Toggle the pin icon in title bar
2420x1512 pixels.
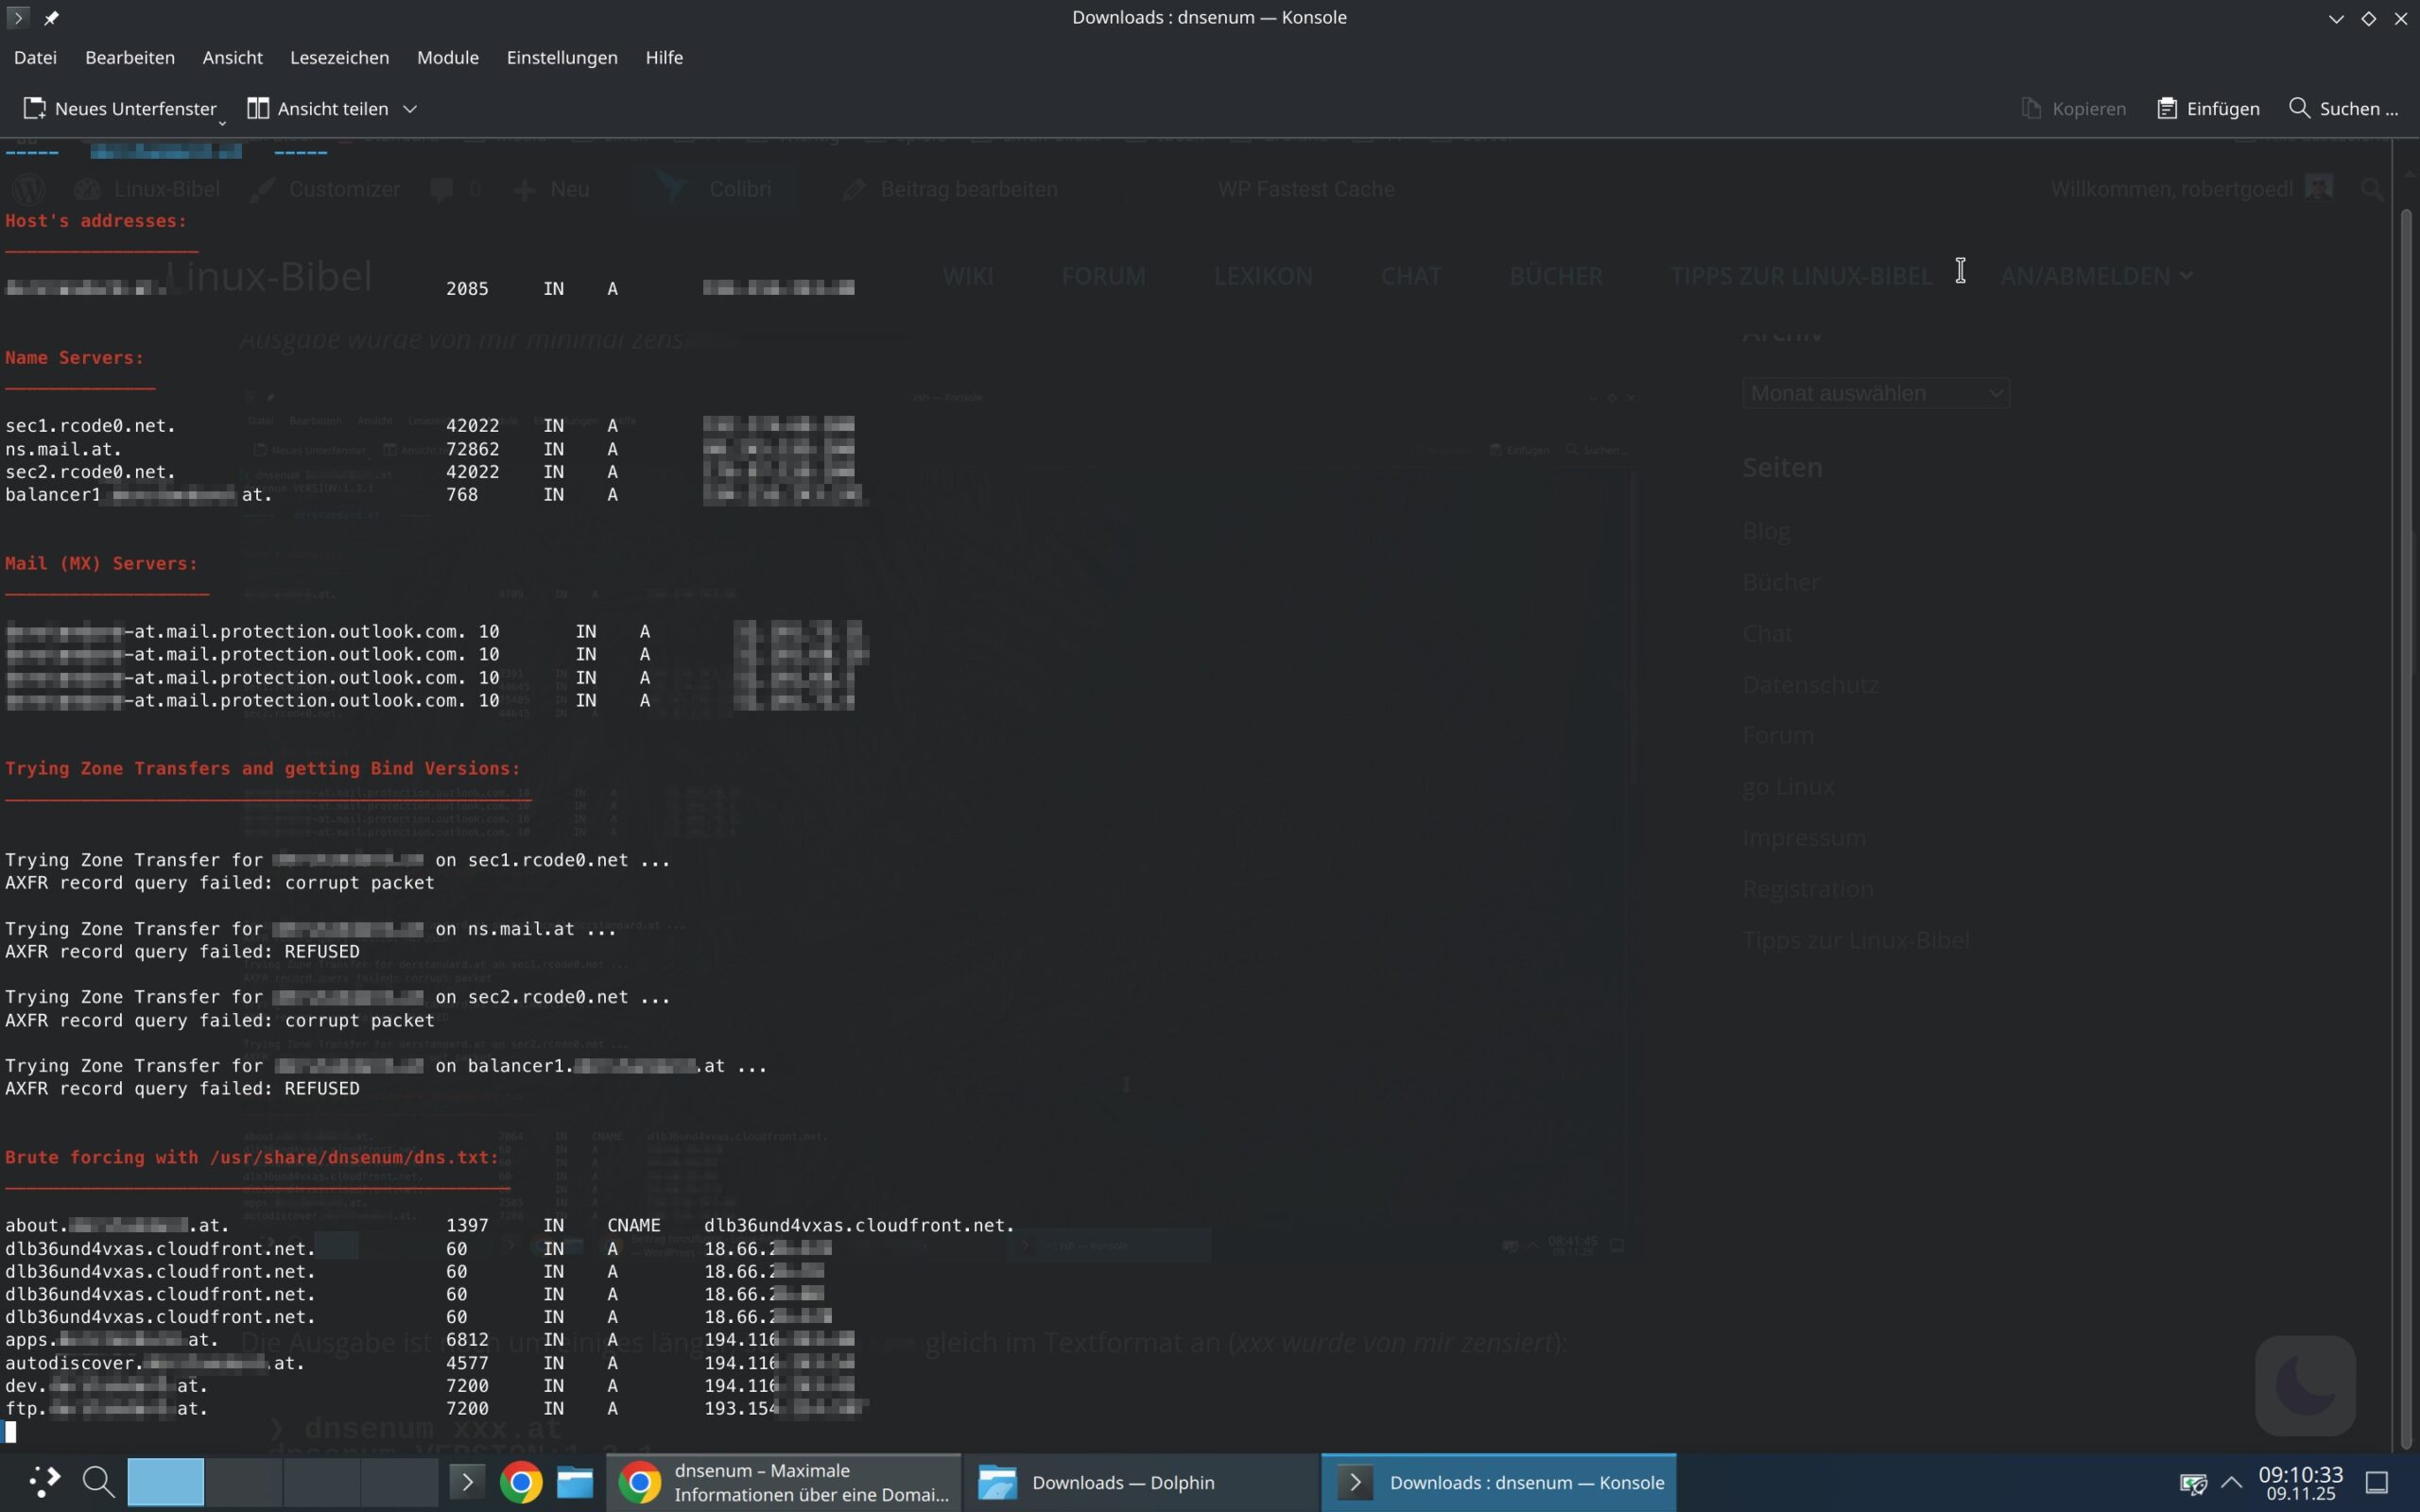point(52,17)
